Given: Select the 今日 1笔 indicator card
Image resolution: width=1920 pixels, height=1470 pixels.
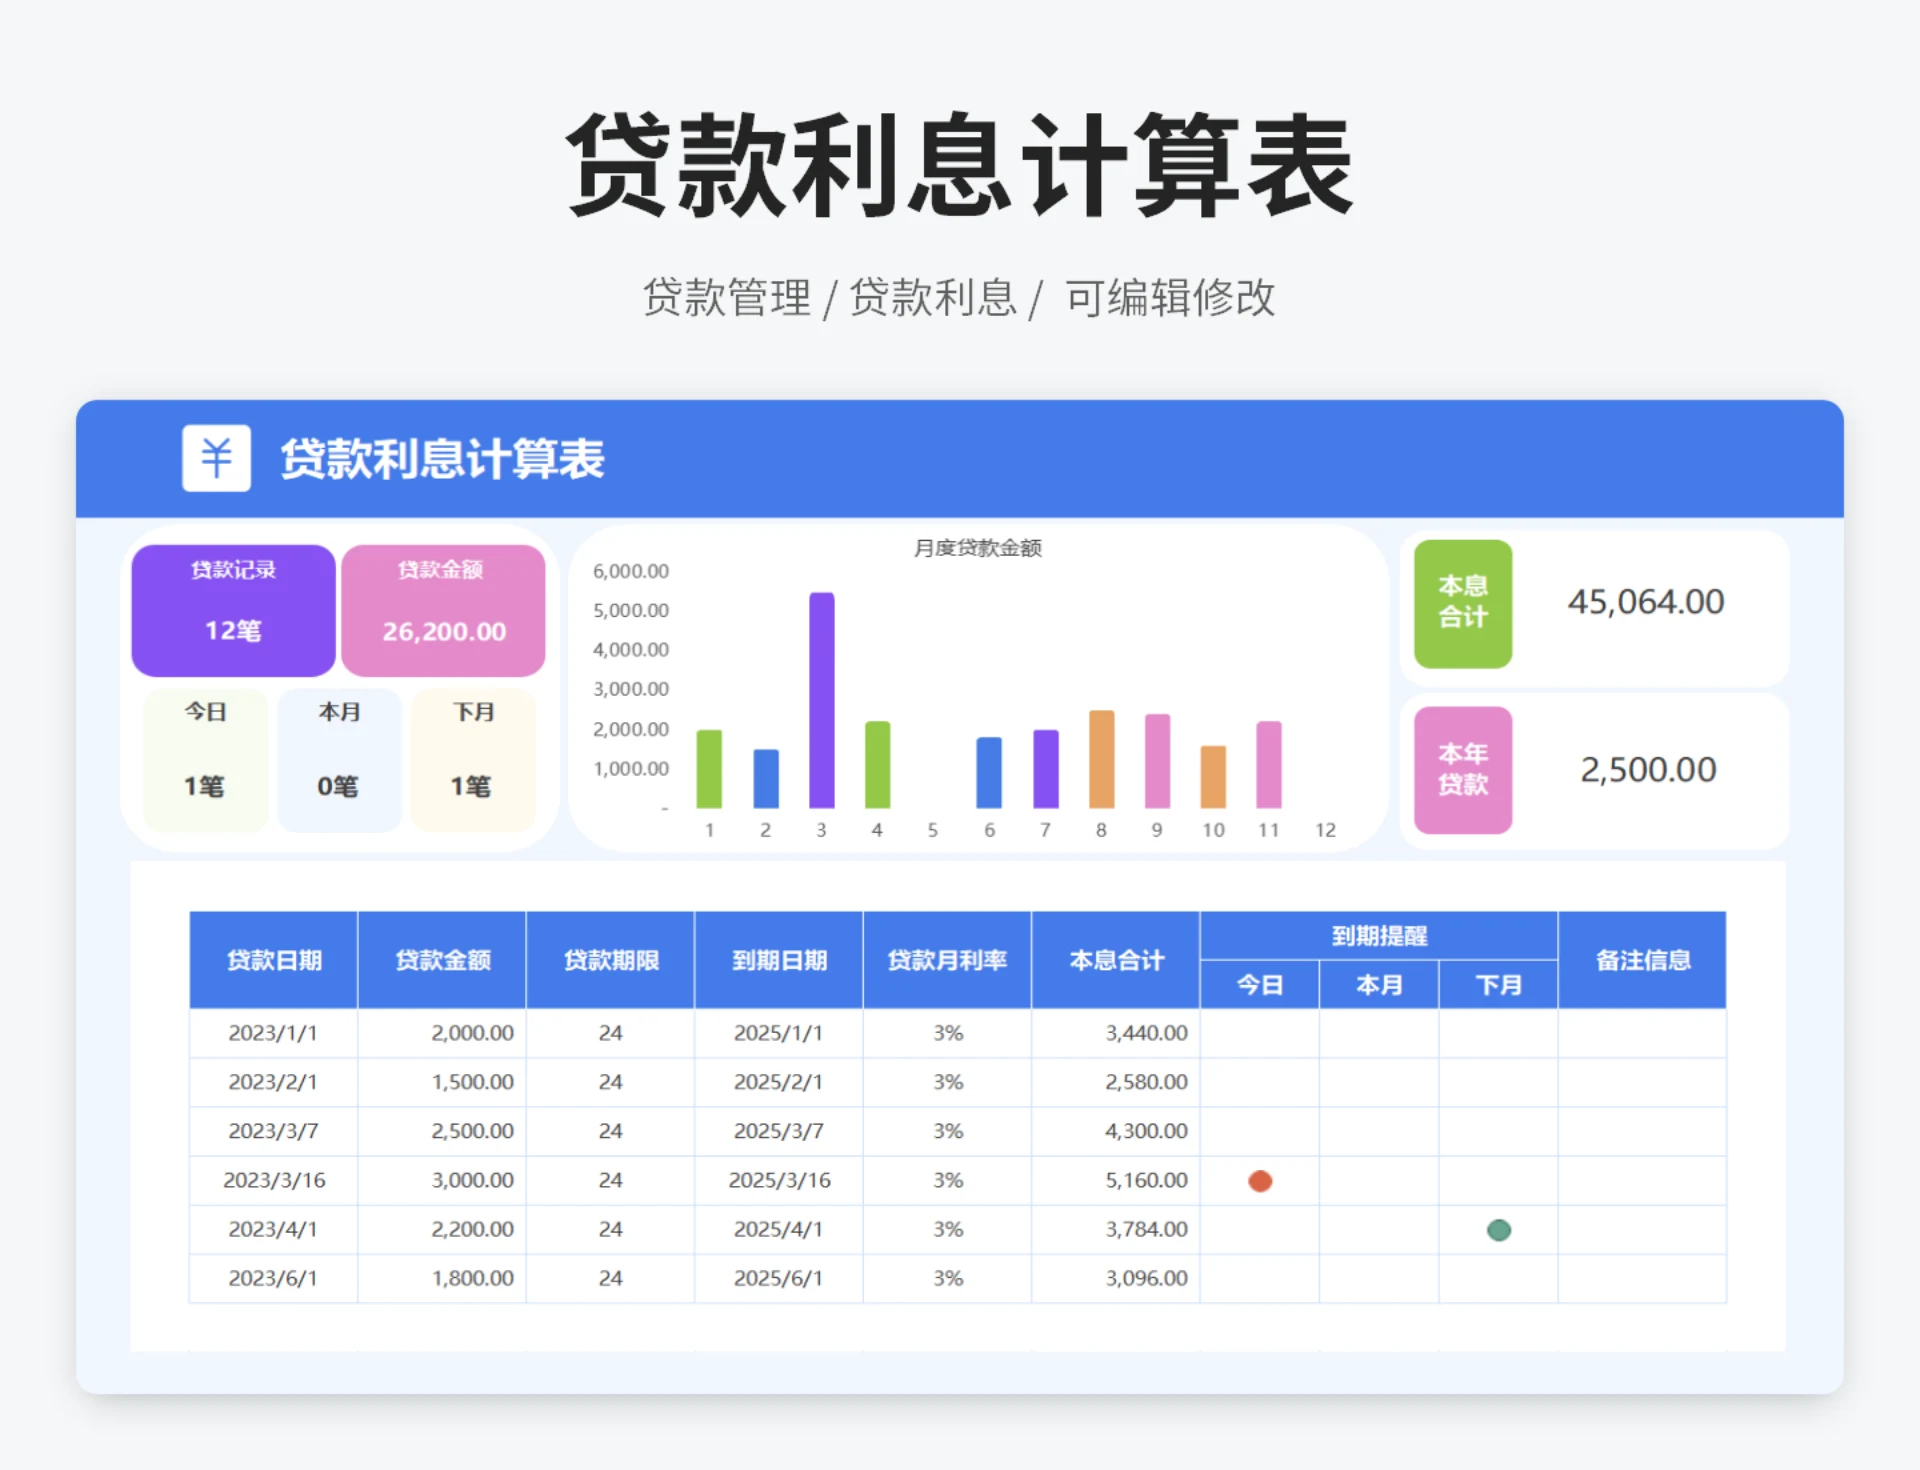Looking at the screenshot, I should (204, 757).
